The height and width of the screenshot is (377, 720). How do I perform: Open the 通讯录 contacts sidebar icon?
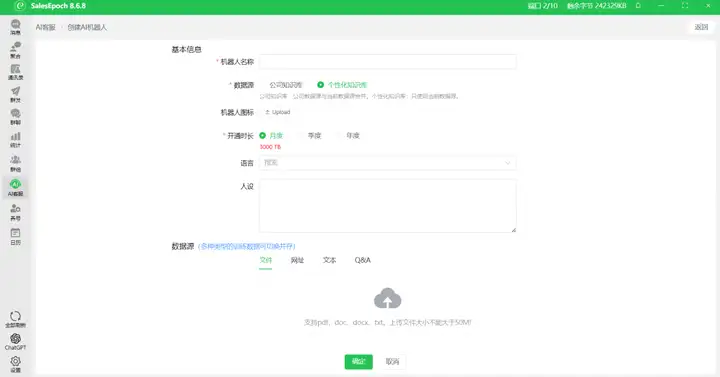[15, 72]
